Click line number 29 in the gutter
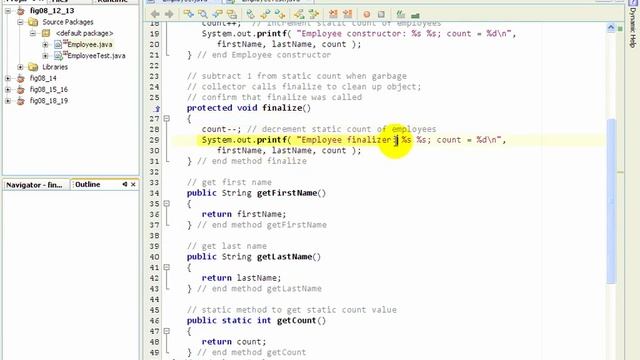 point(154,140)
